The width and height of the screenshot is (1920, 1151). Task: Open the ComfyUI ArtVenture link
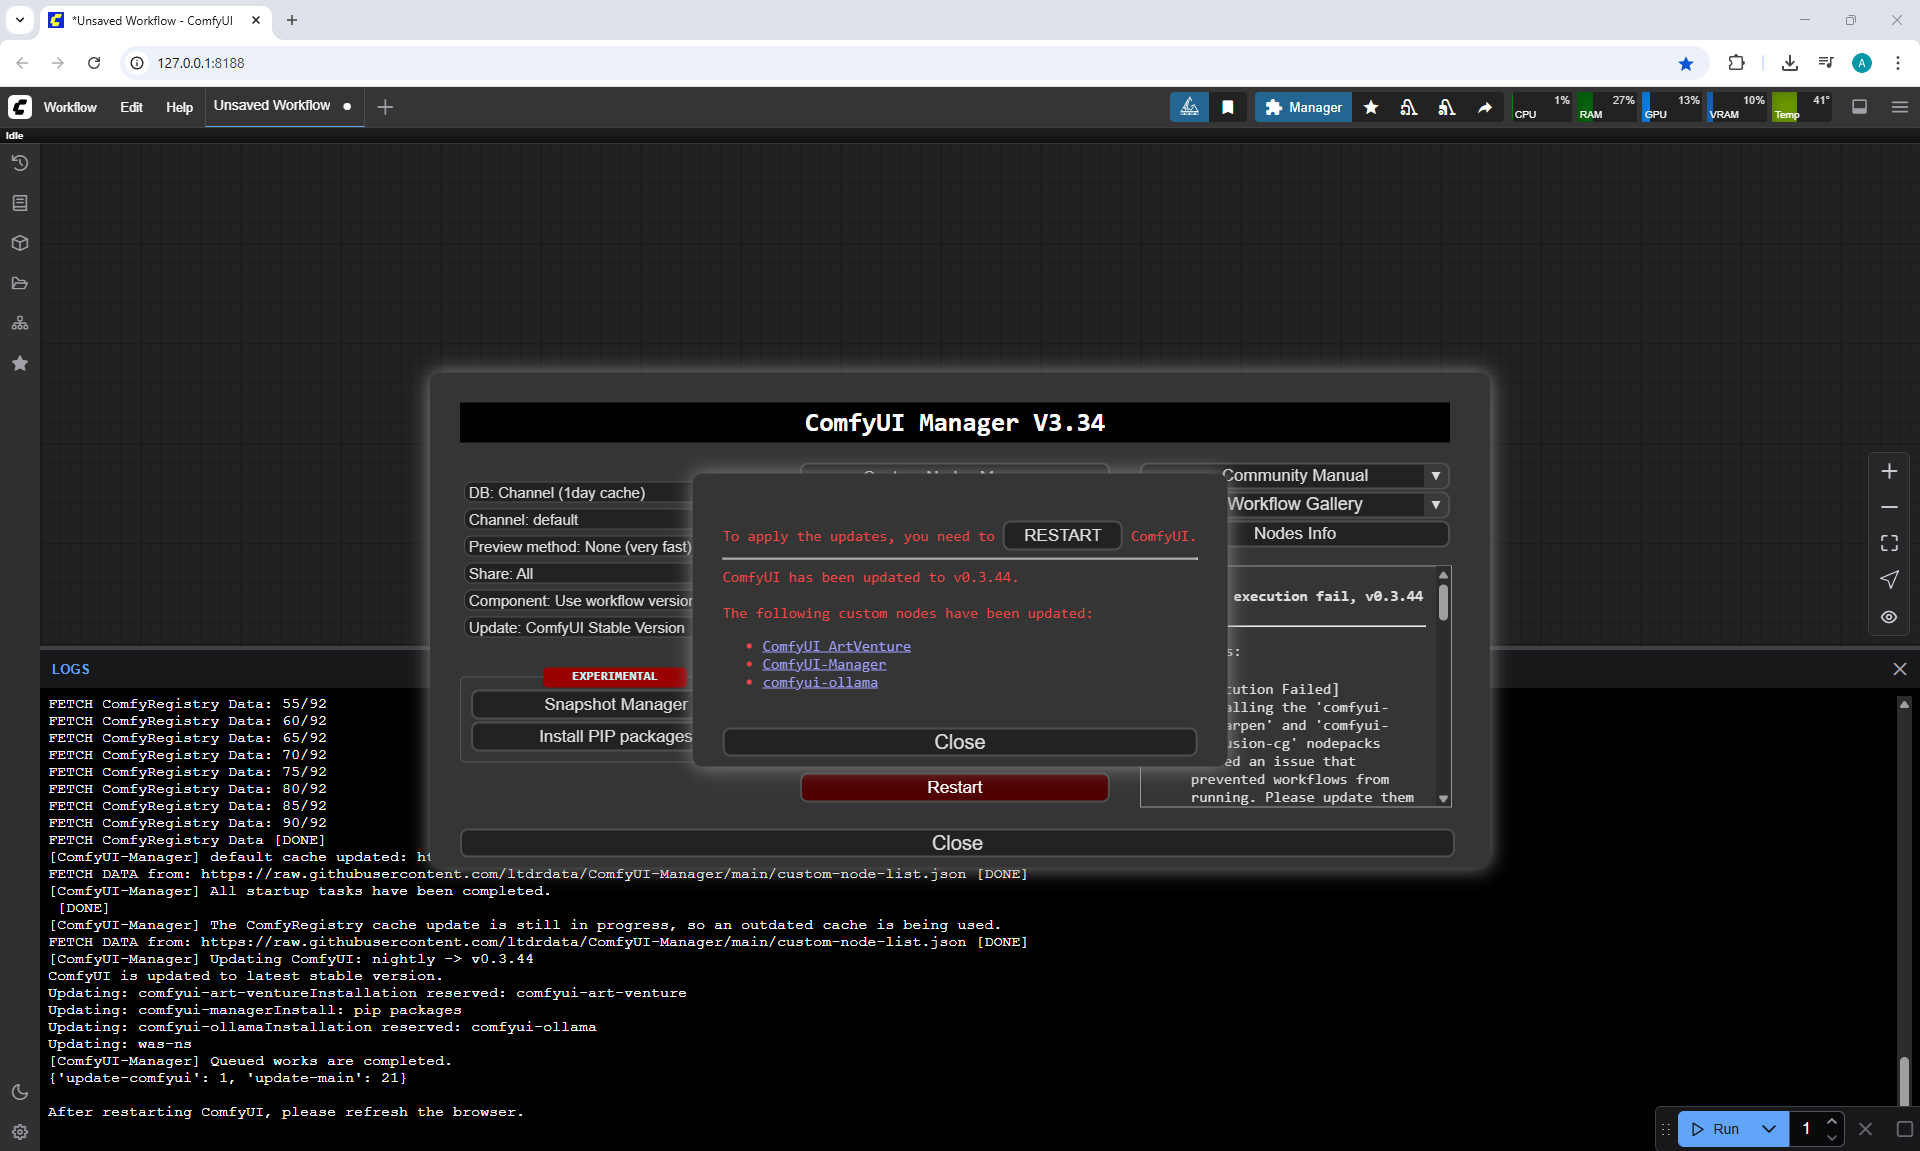[x=836, y=647]
